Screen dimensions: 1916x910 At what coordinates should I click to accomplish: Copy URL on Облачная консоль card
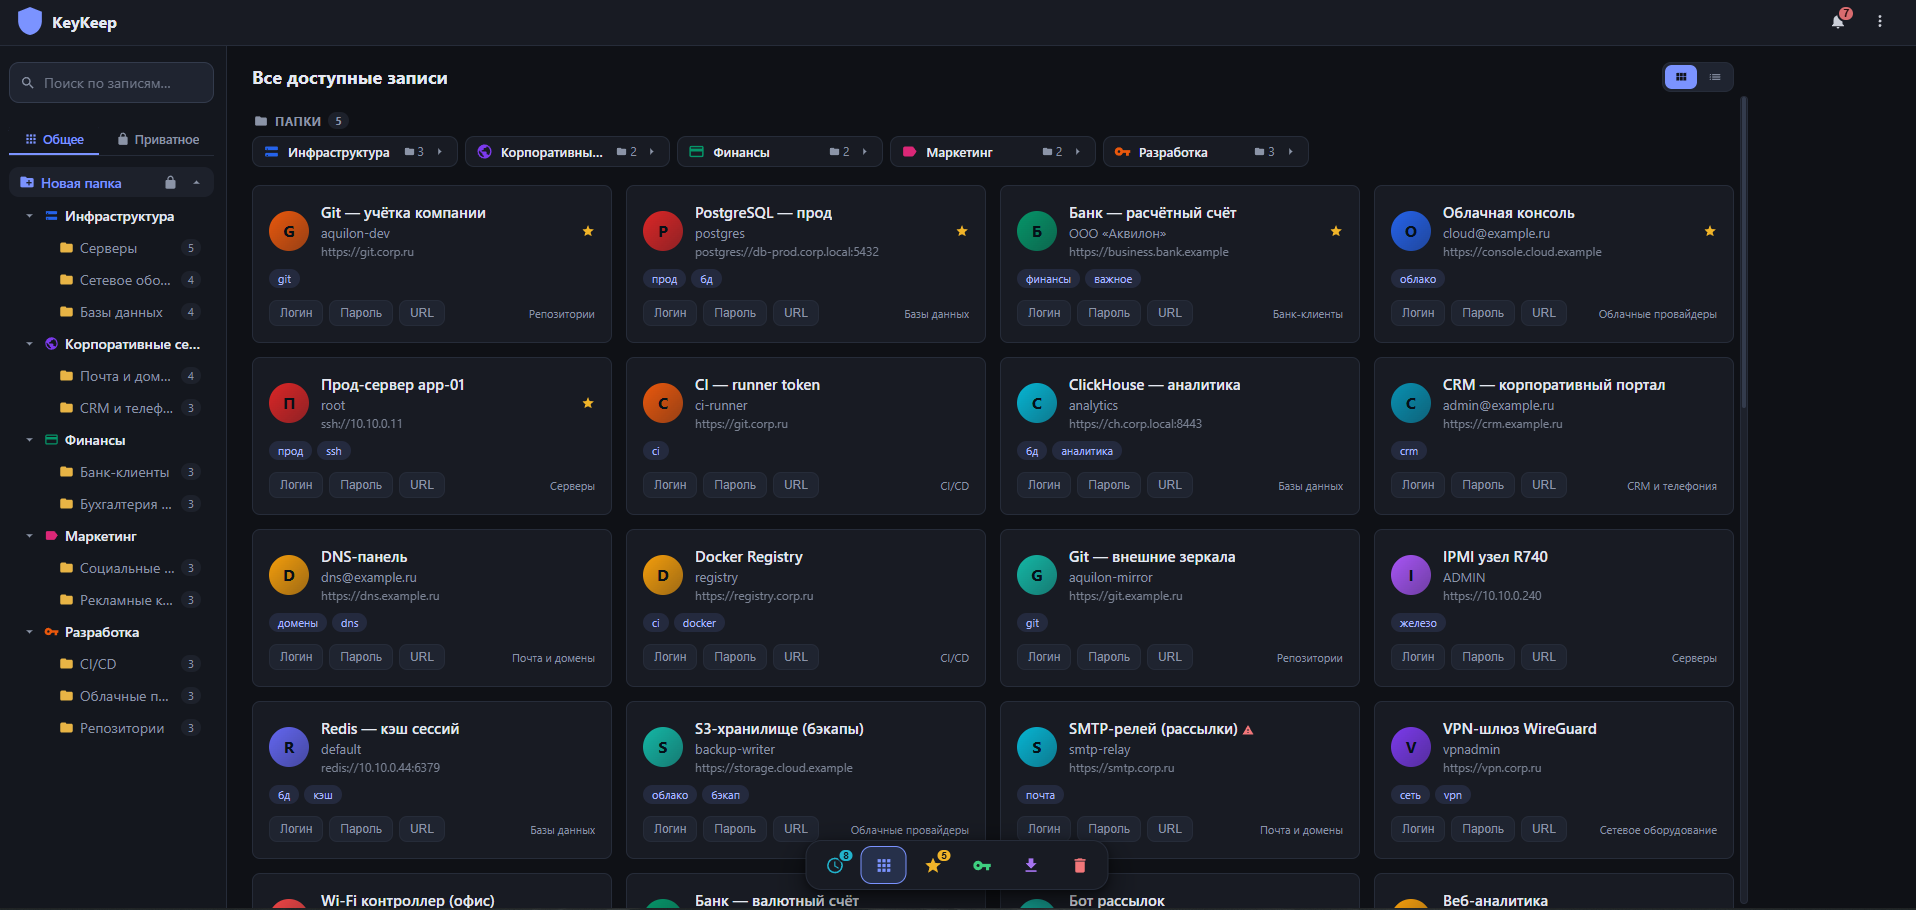[1544, 313]
